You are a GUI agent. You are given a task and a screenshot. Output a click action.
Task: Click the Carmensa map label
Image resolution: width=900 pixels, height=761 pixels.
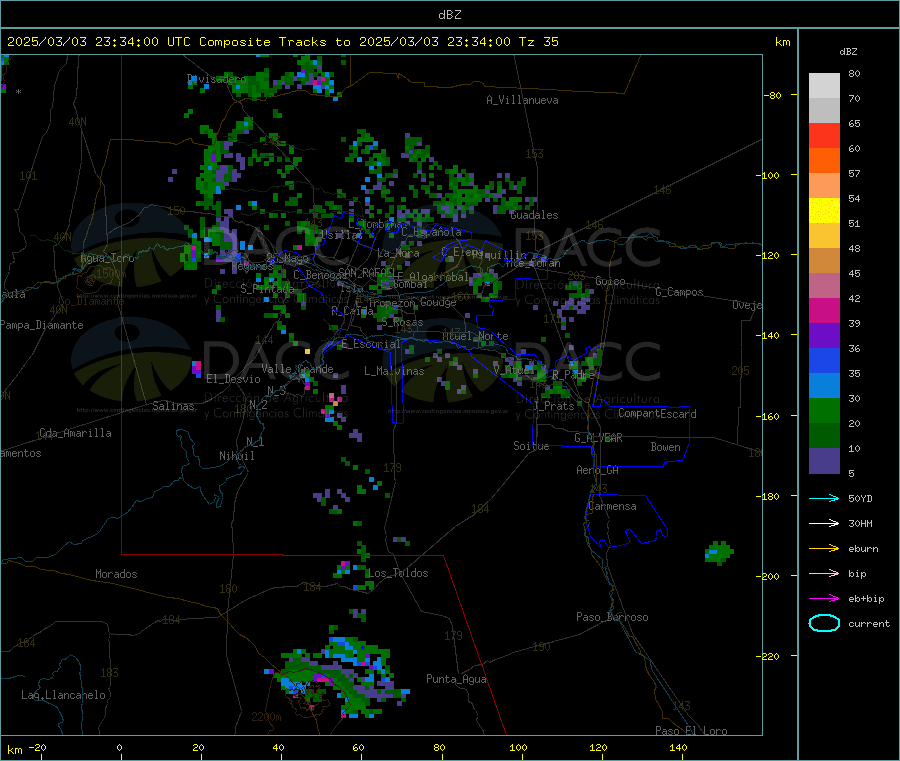pos(612,507)
